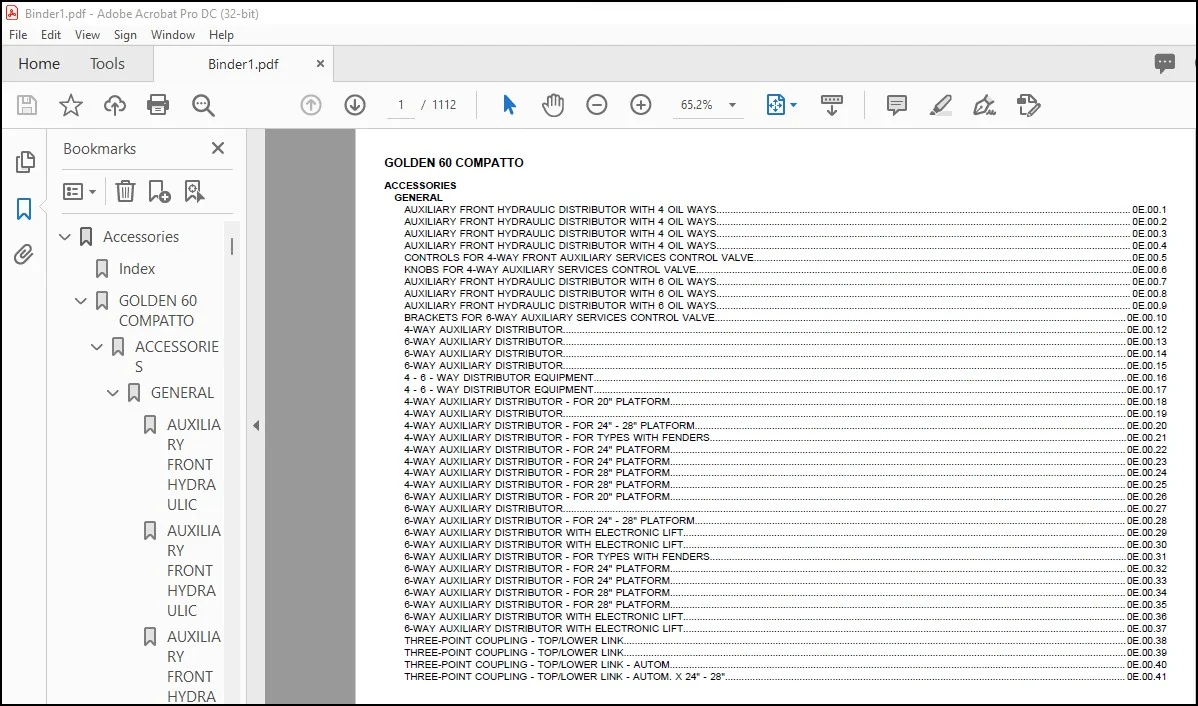Image resolution: width=1198 pixels, height=706 pixels.
Task: Collapse the GENERAL bookmark node
Action: click(112, 393)
